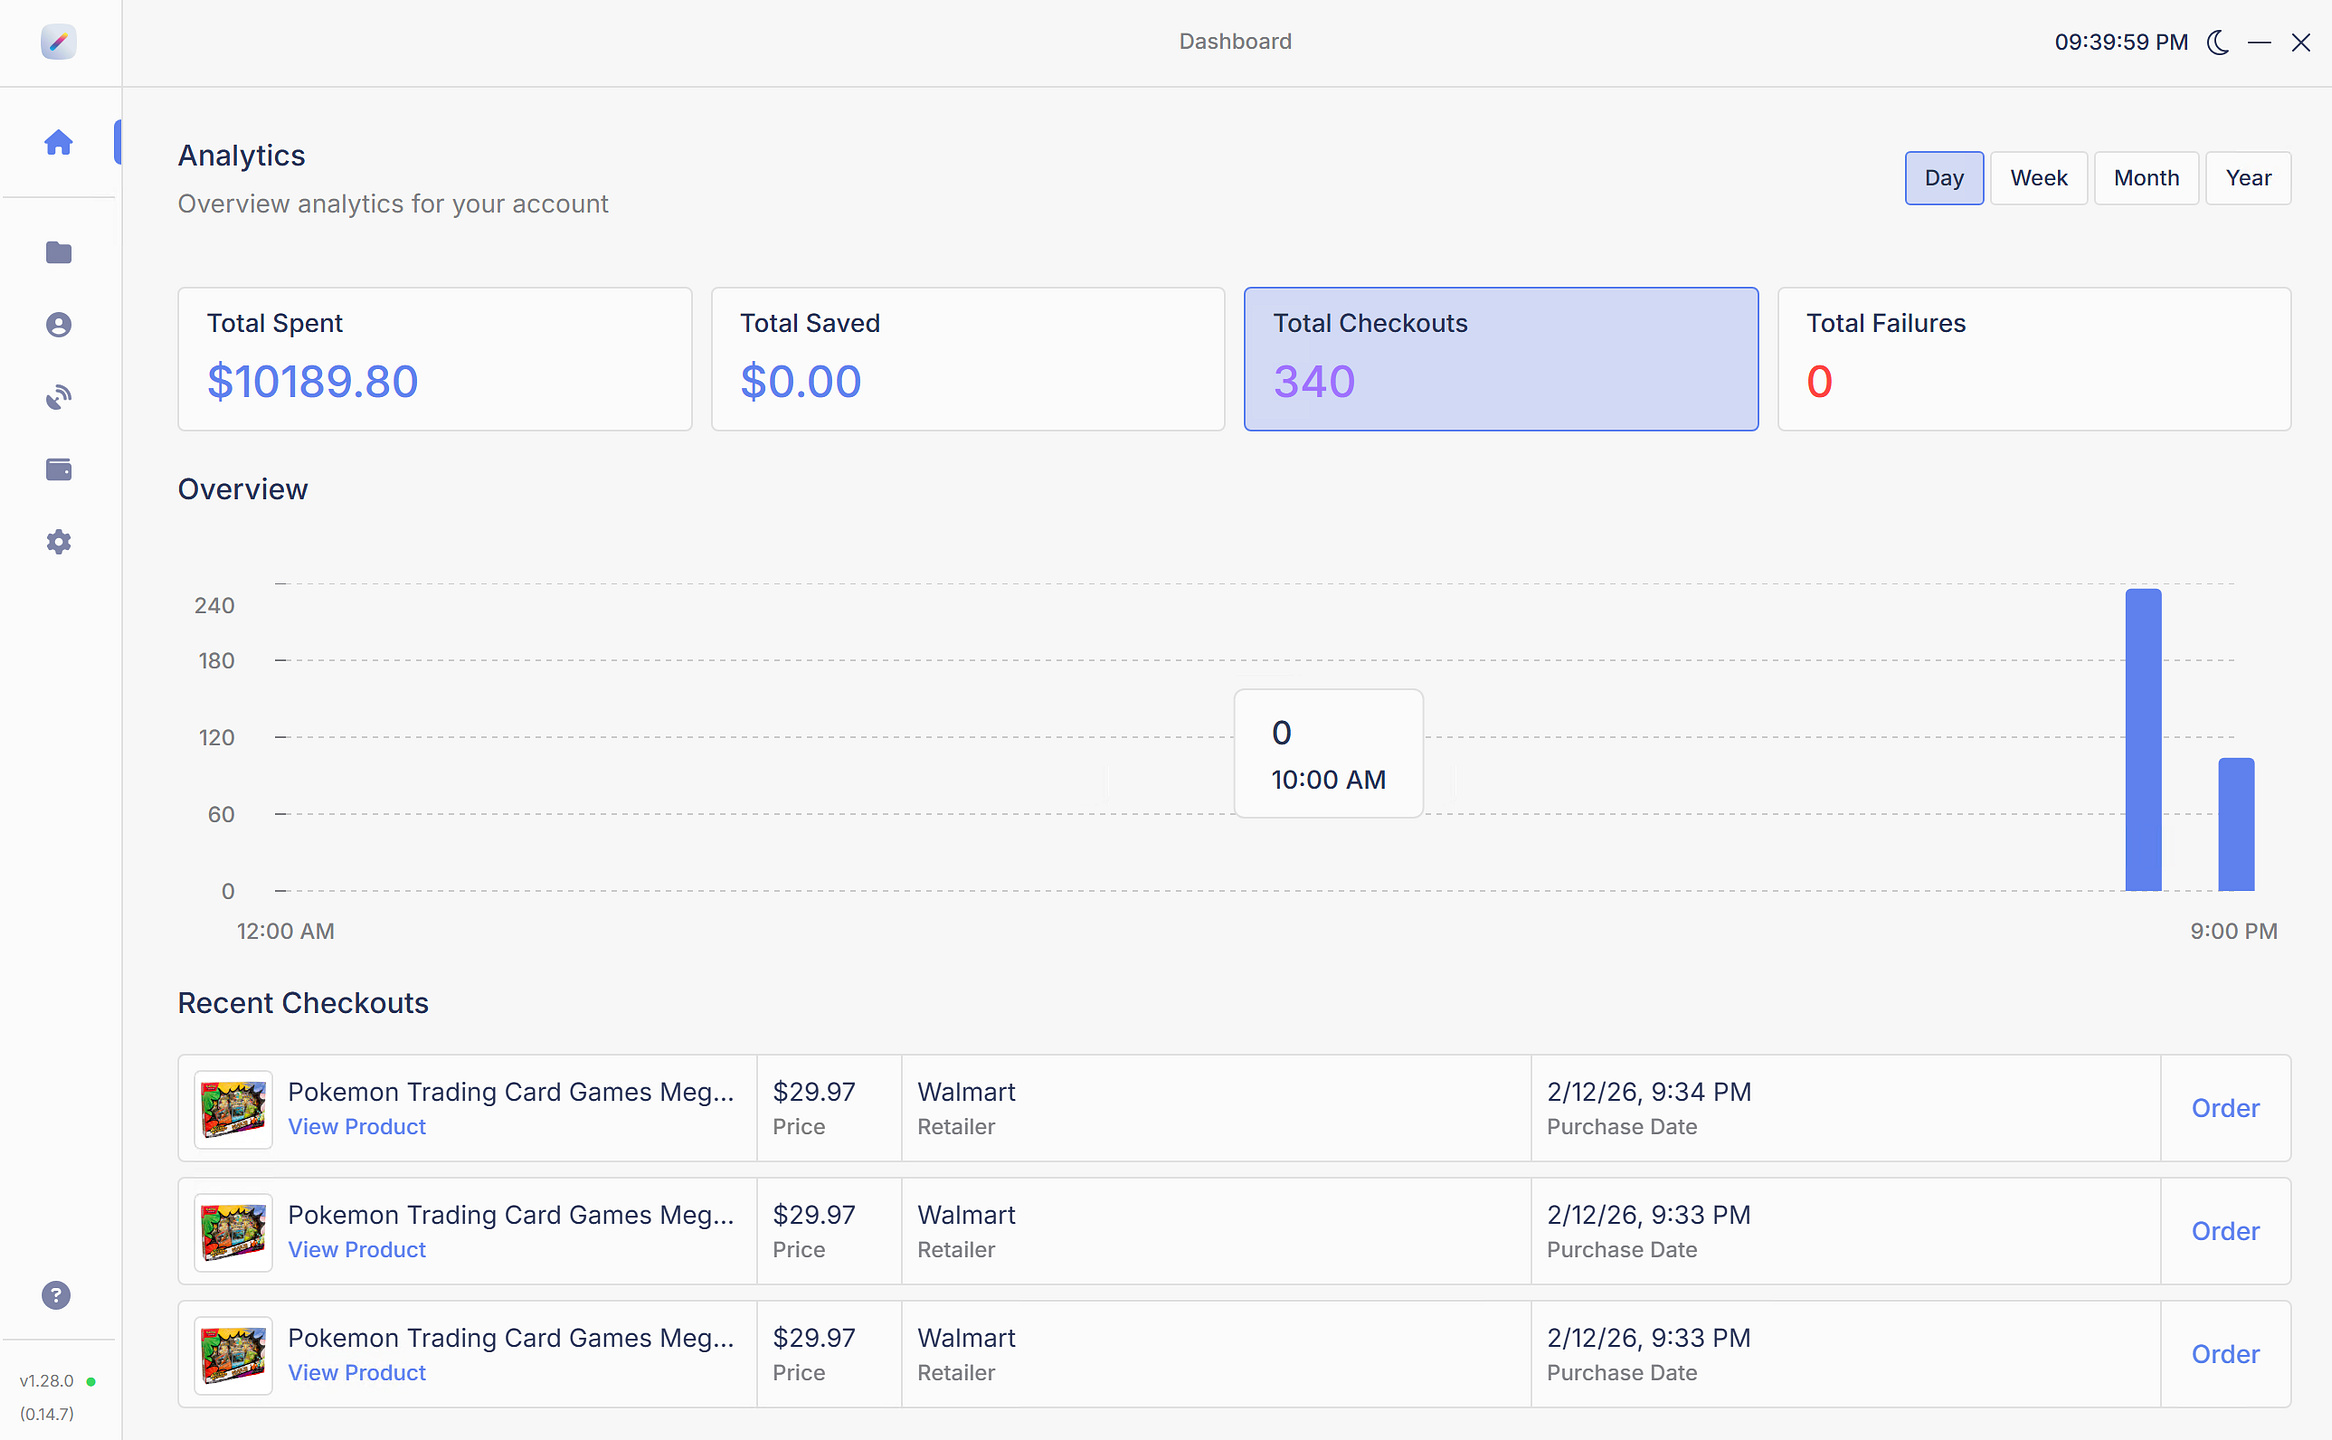Click product thumbnail of the 9:34 PM checkout
Screen dimensions: 2332x1440
[x=233, y=1109]
